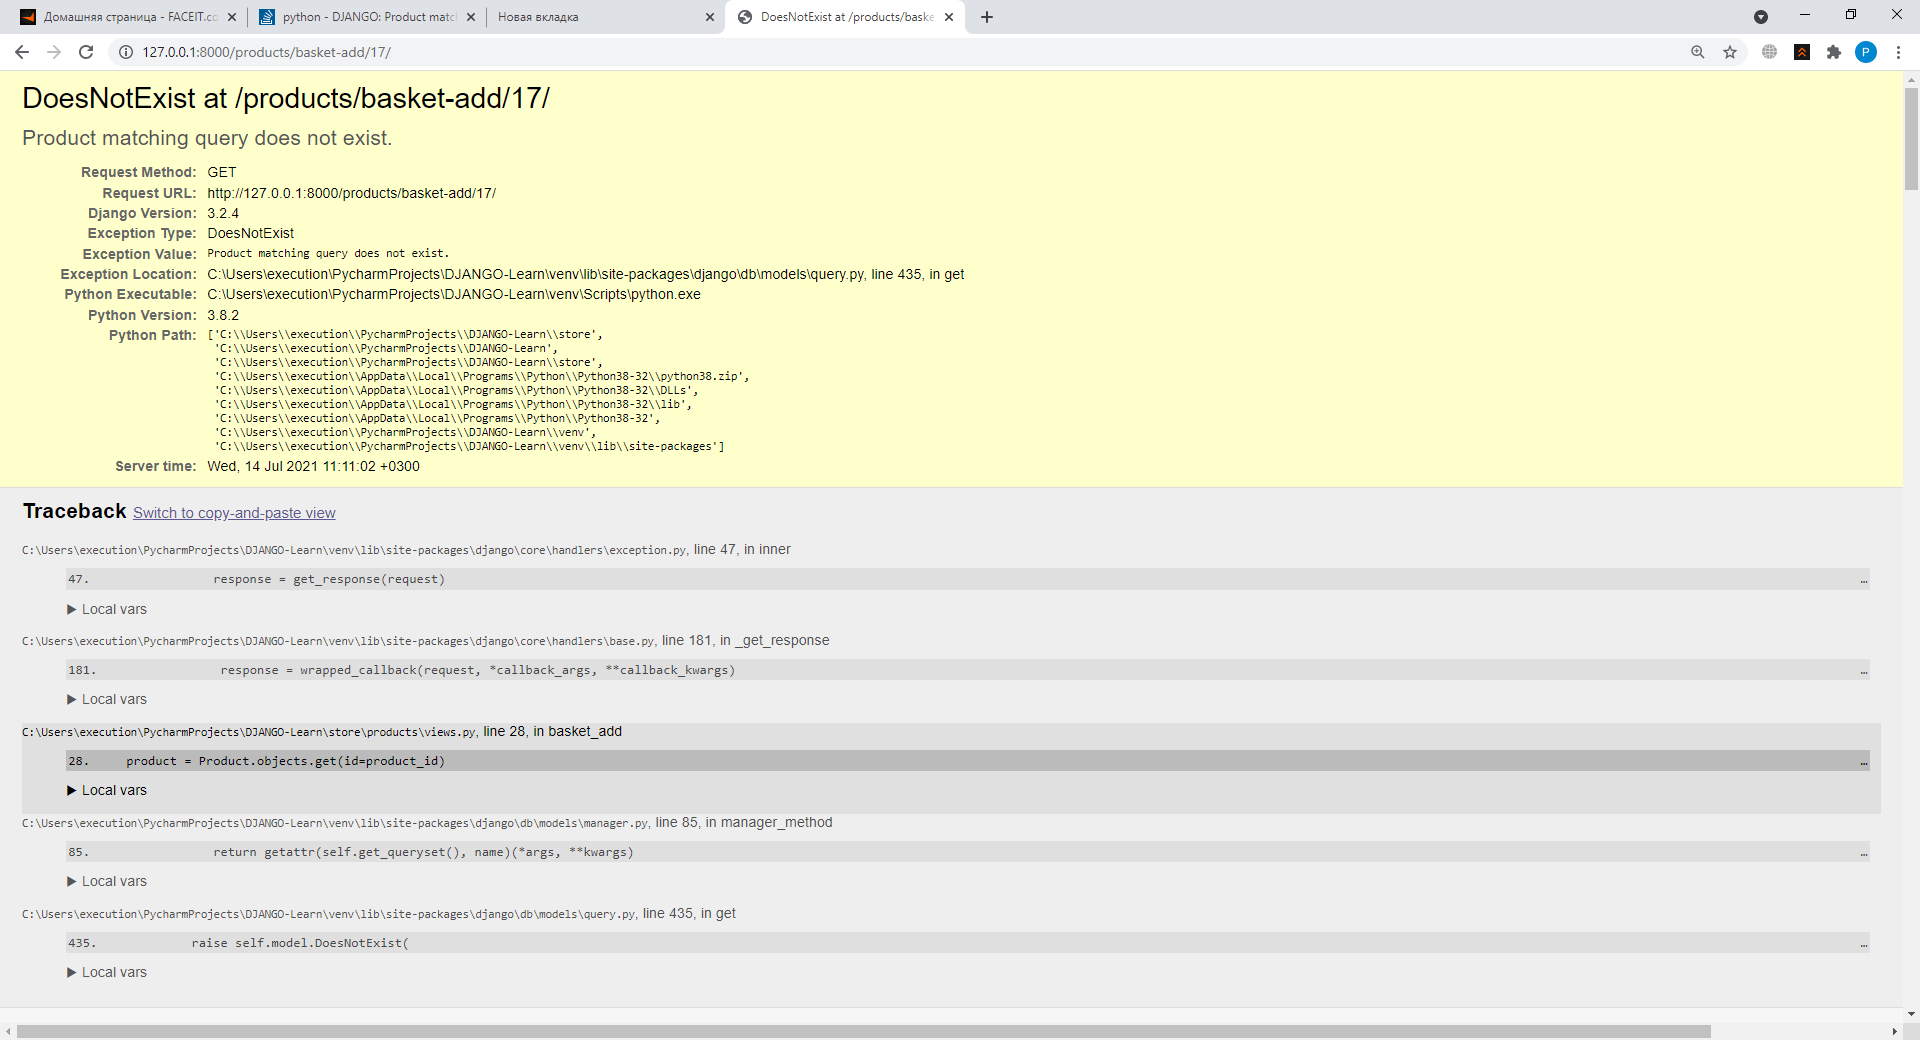This screenshot has height=1040, width=1920.
Task: Bookmark this page with the star icon
Action: point(1730,51)
